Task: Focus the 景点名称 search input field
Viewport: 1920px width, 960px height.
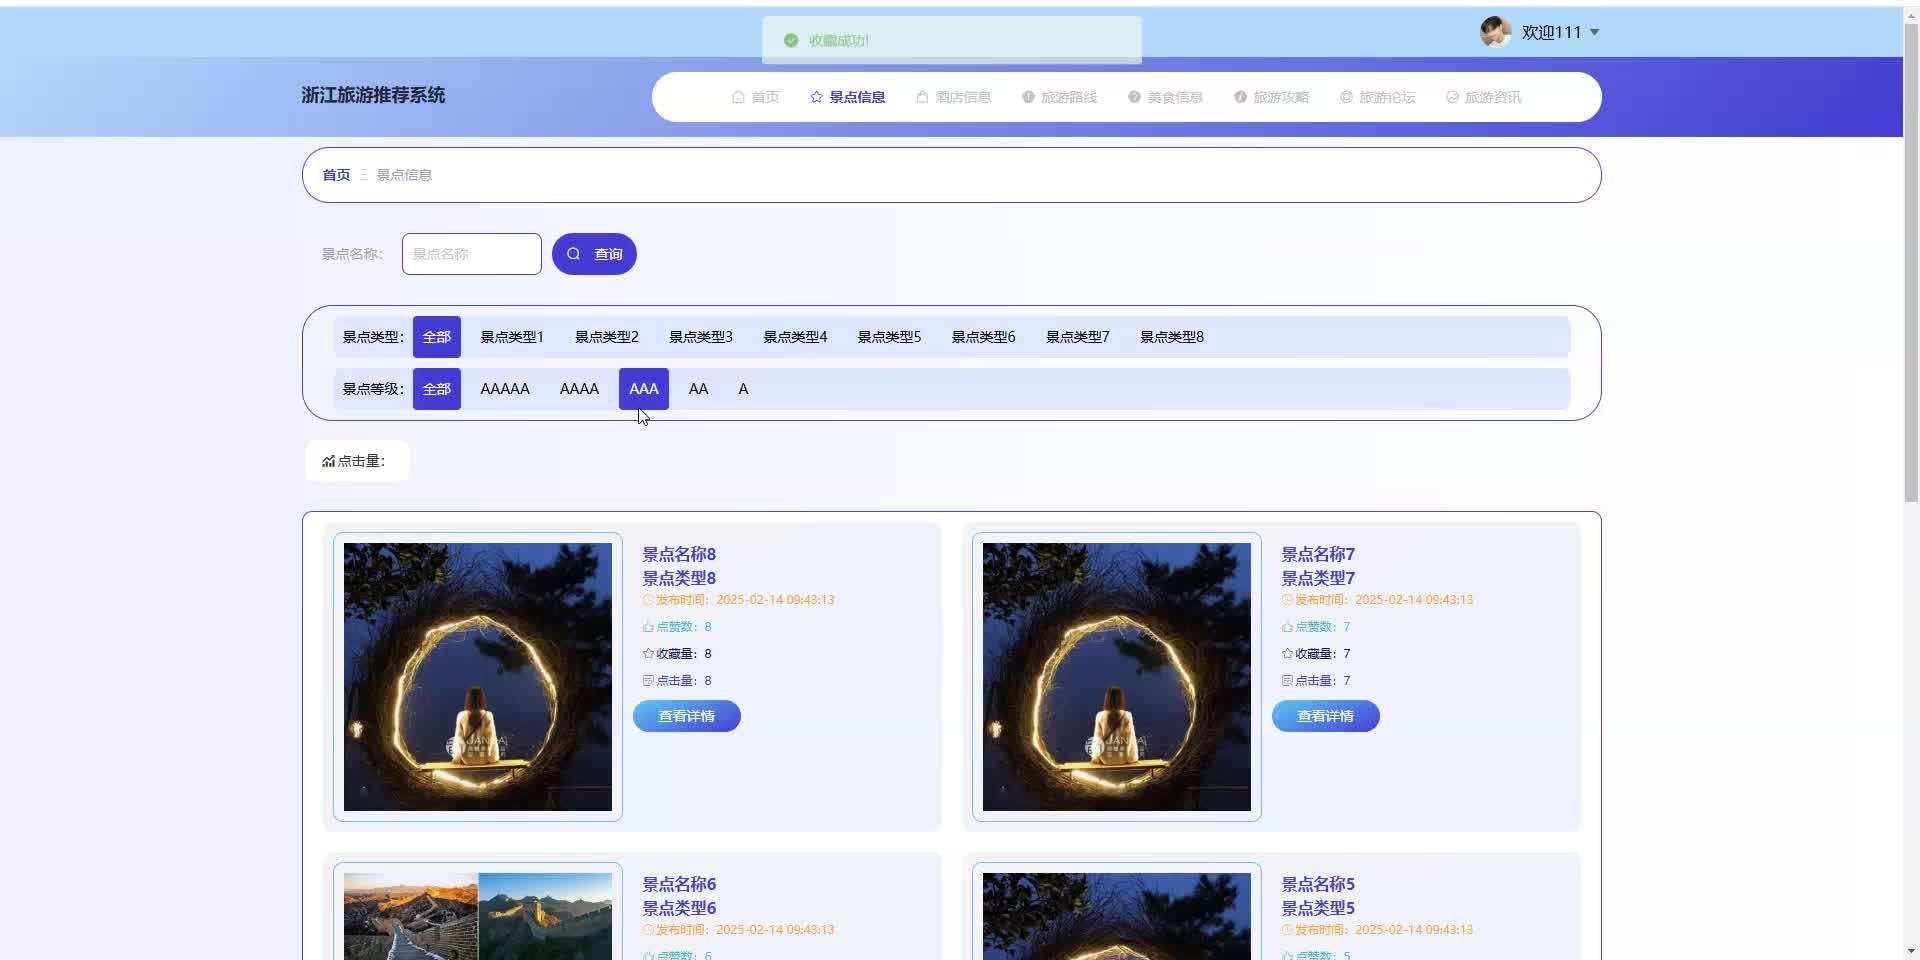Action: [471, 254]
